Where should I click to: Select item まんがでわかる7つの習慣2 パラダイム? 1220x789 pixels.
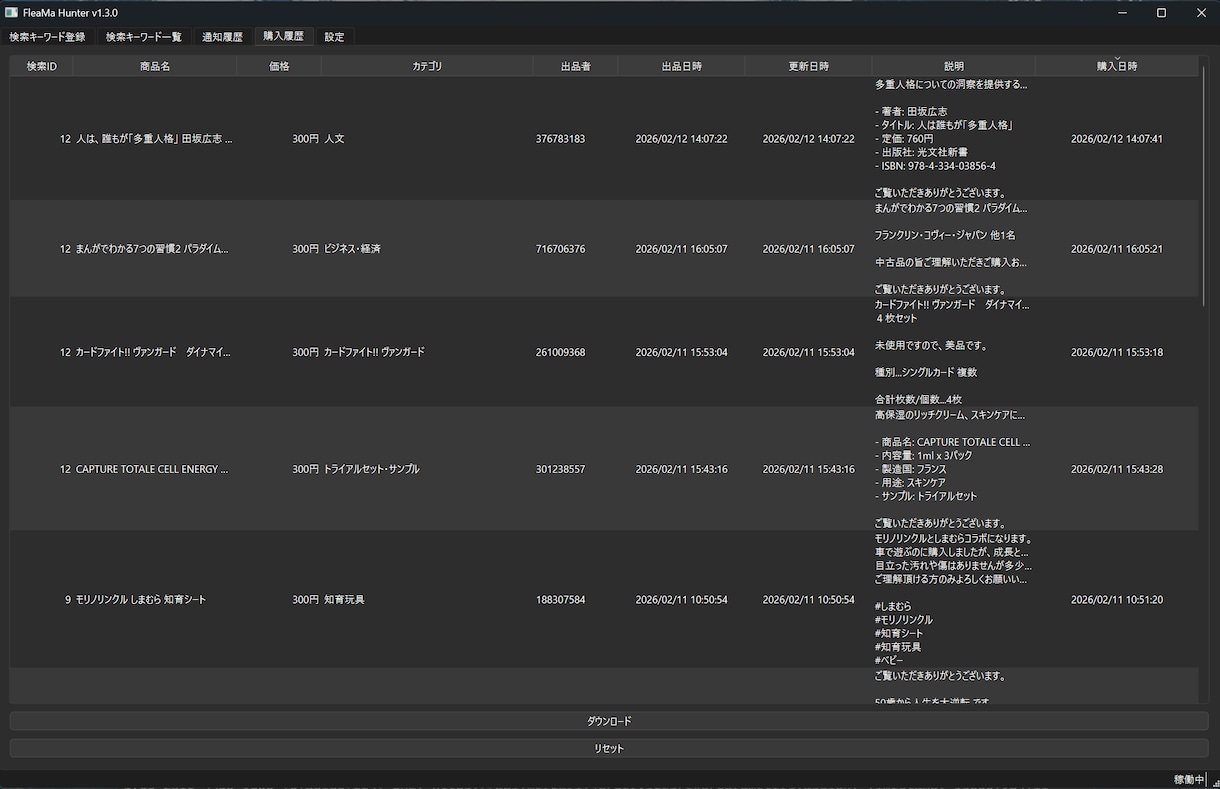tap(152, 249)
